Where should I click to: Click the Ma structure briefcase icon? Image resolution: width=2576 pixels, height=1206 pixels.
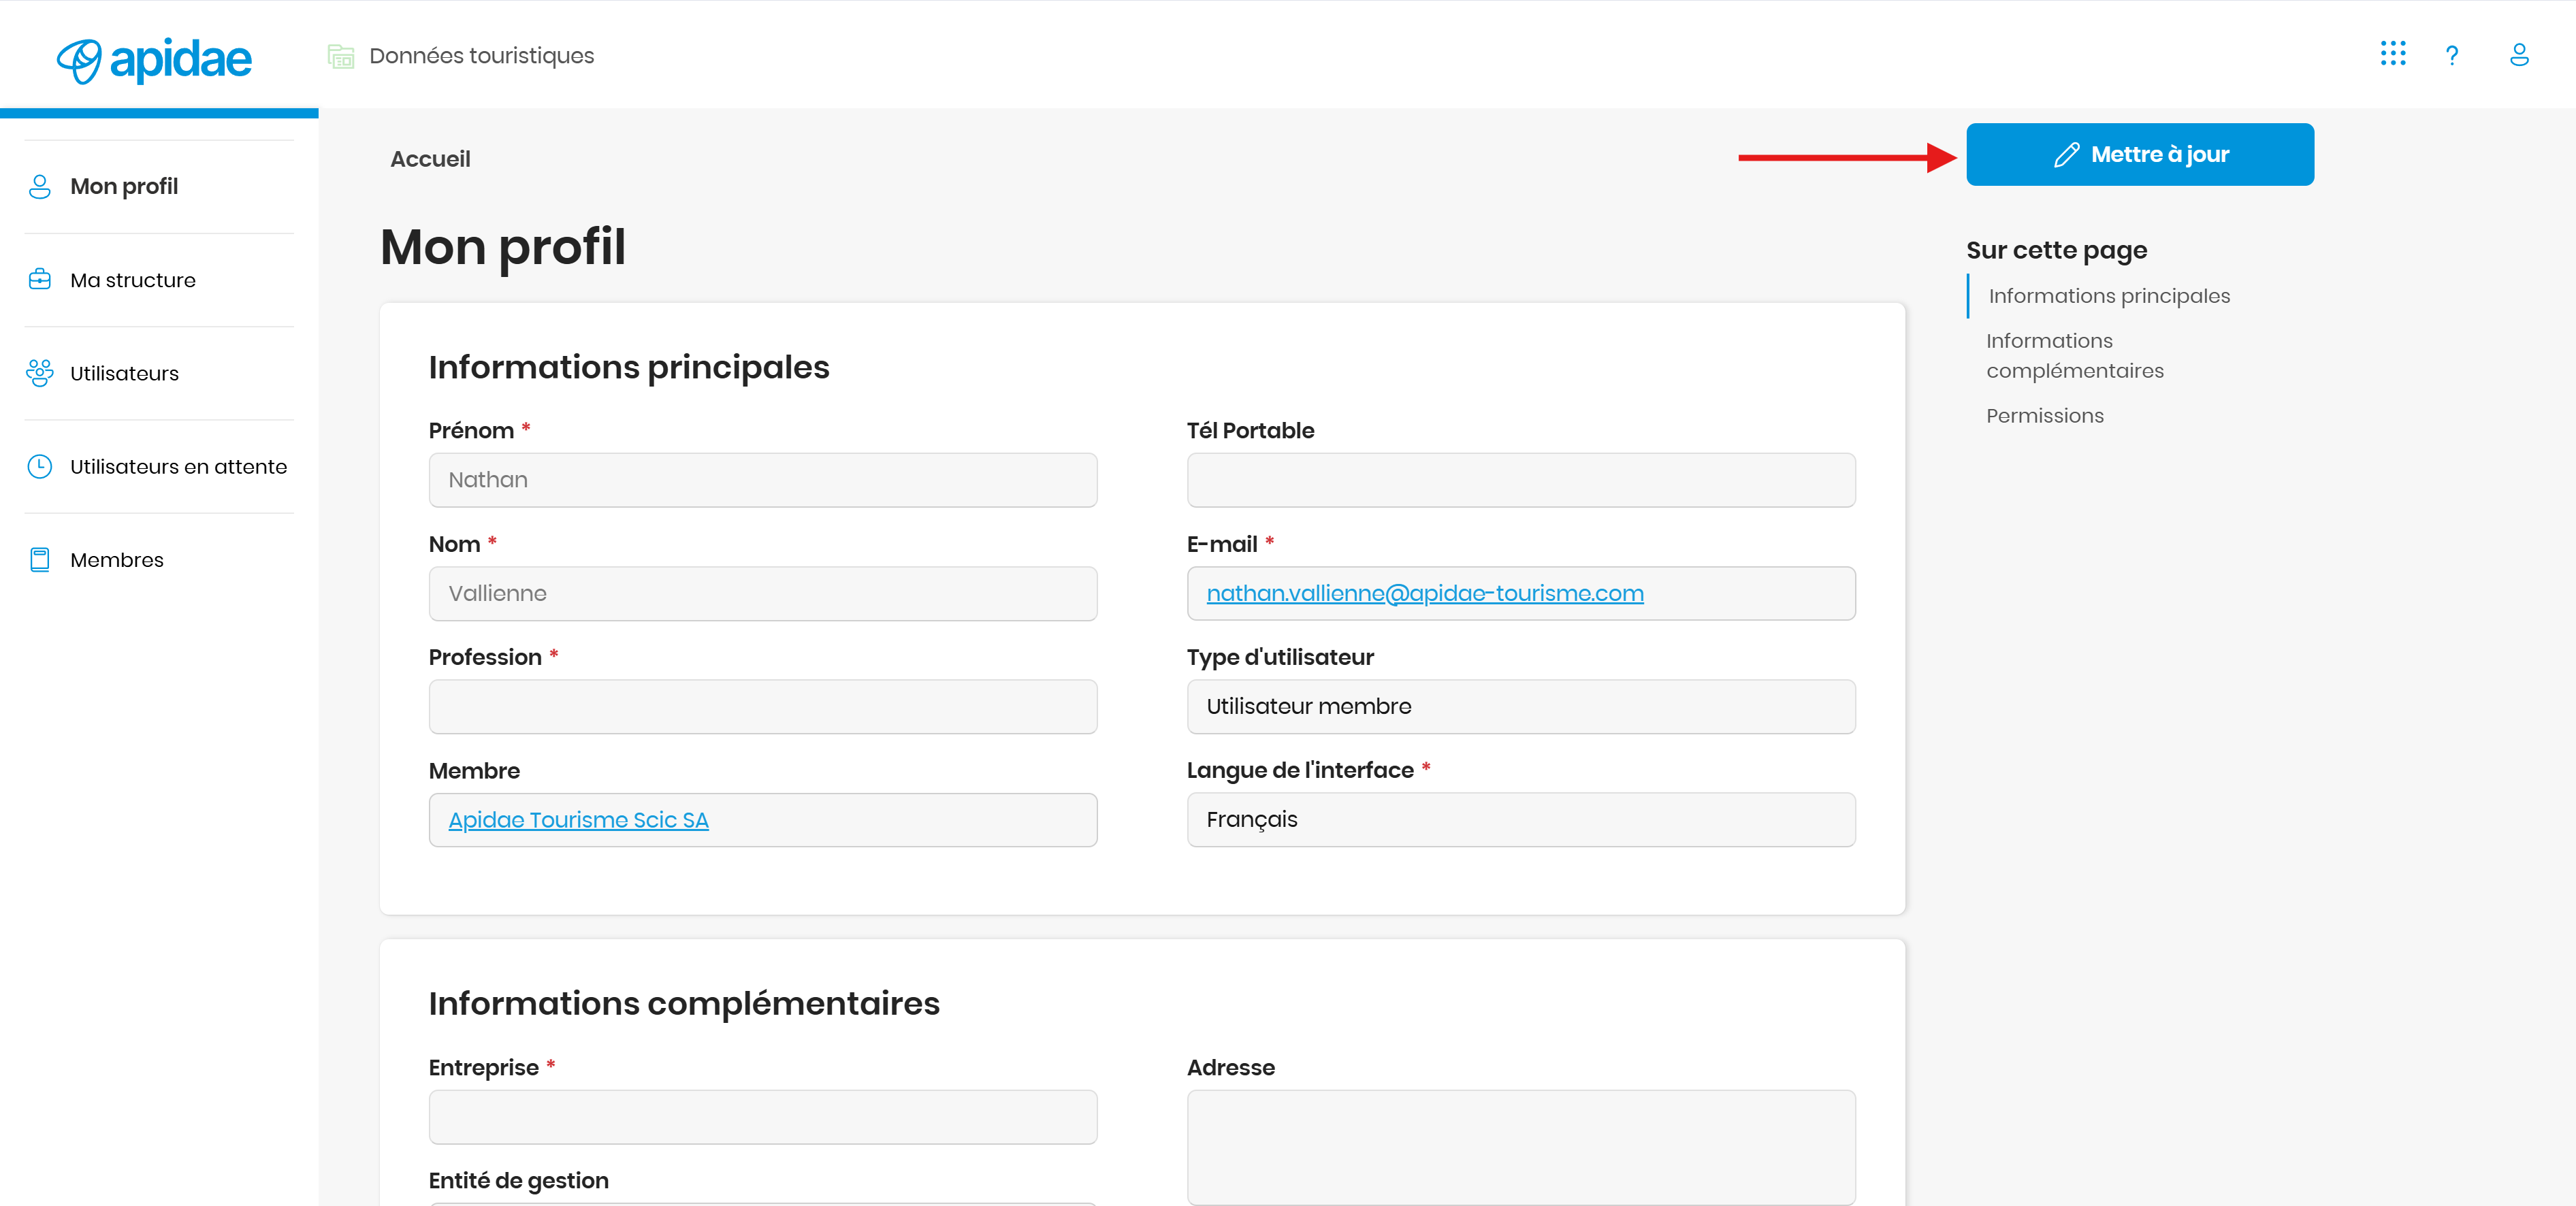[x=40, y=280]
